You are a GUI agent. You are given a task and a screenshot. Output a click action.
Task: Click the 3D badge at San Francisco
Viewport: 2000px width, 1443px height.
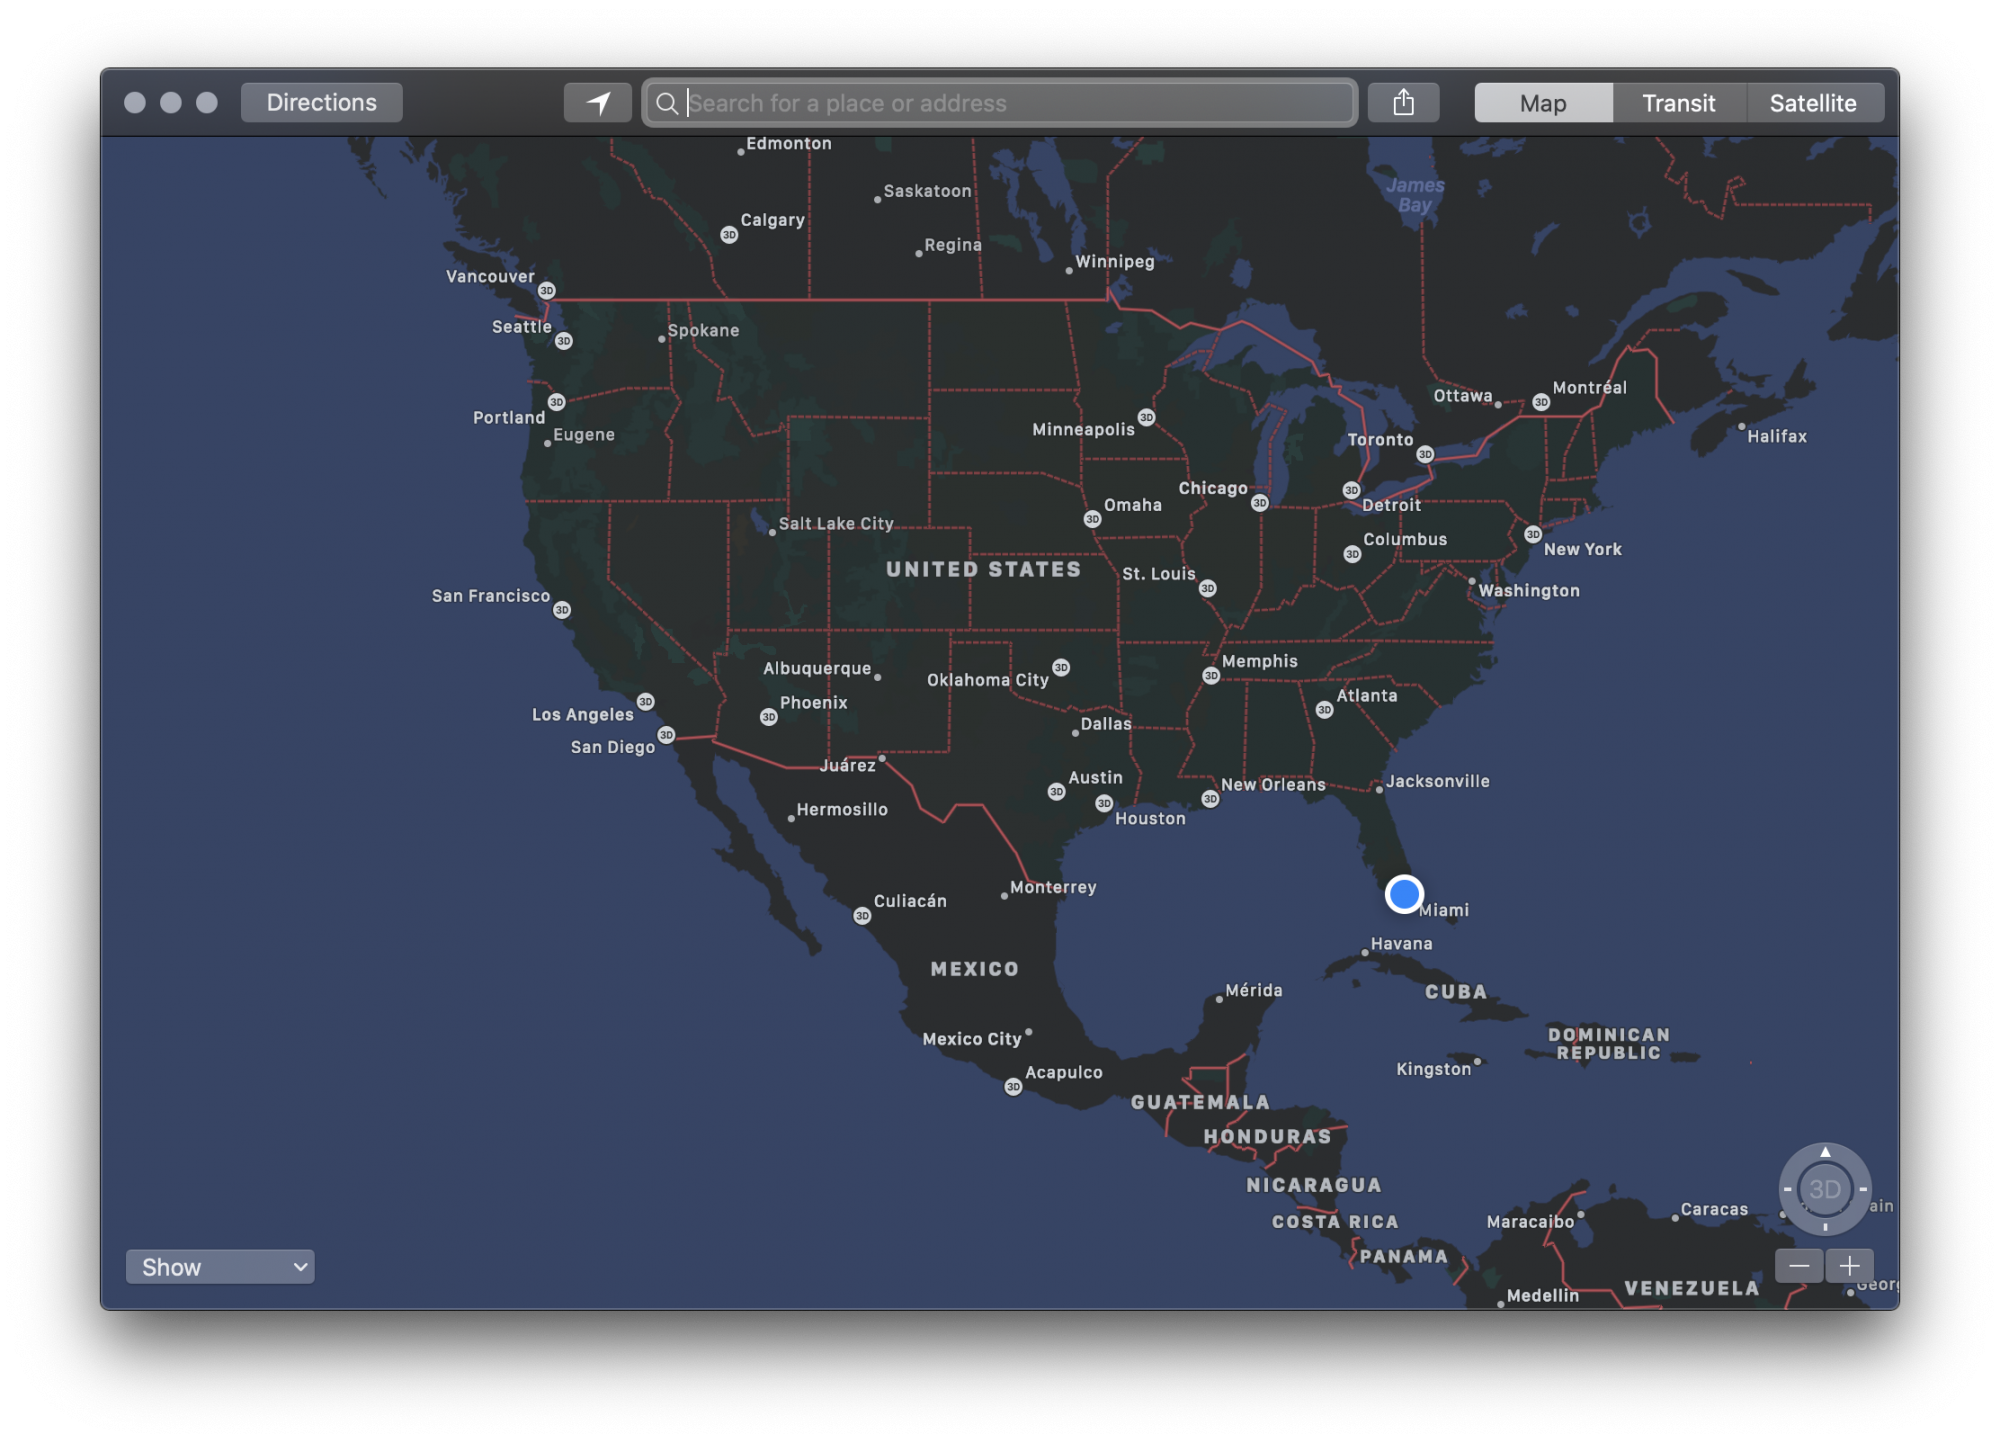(562, 610)
